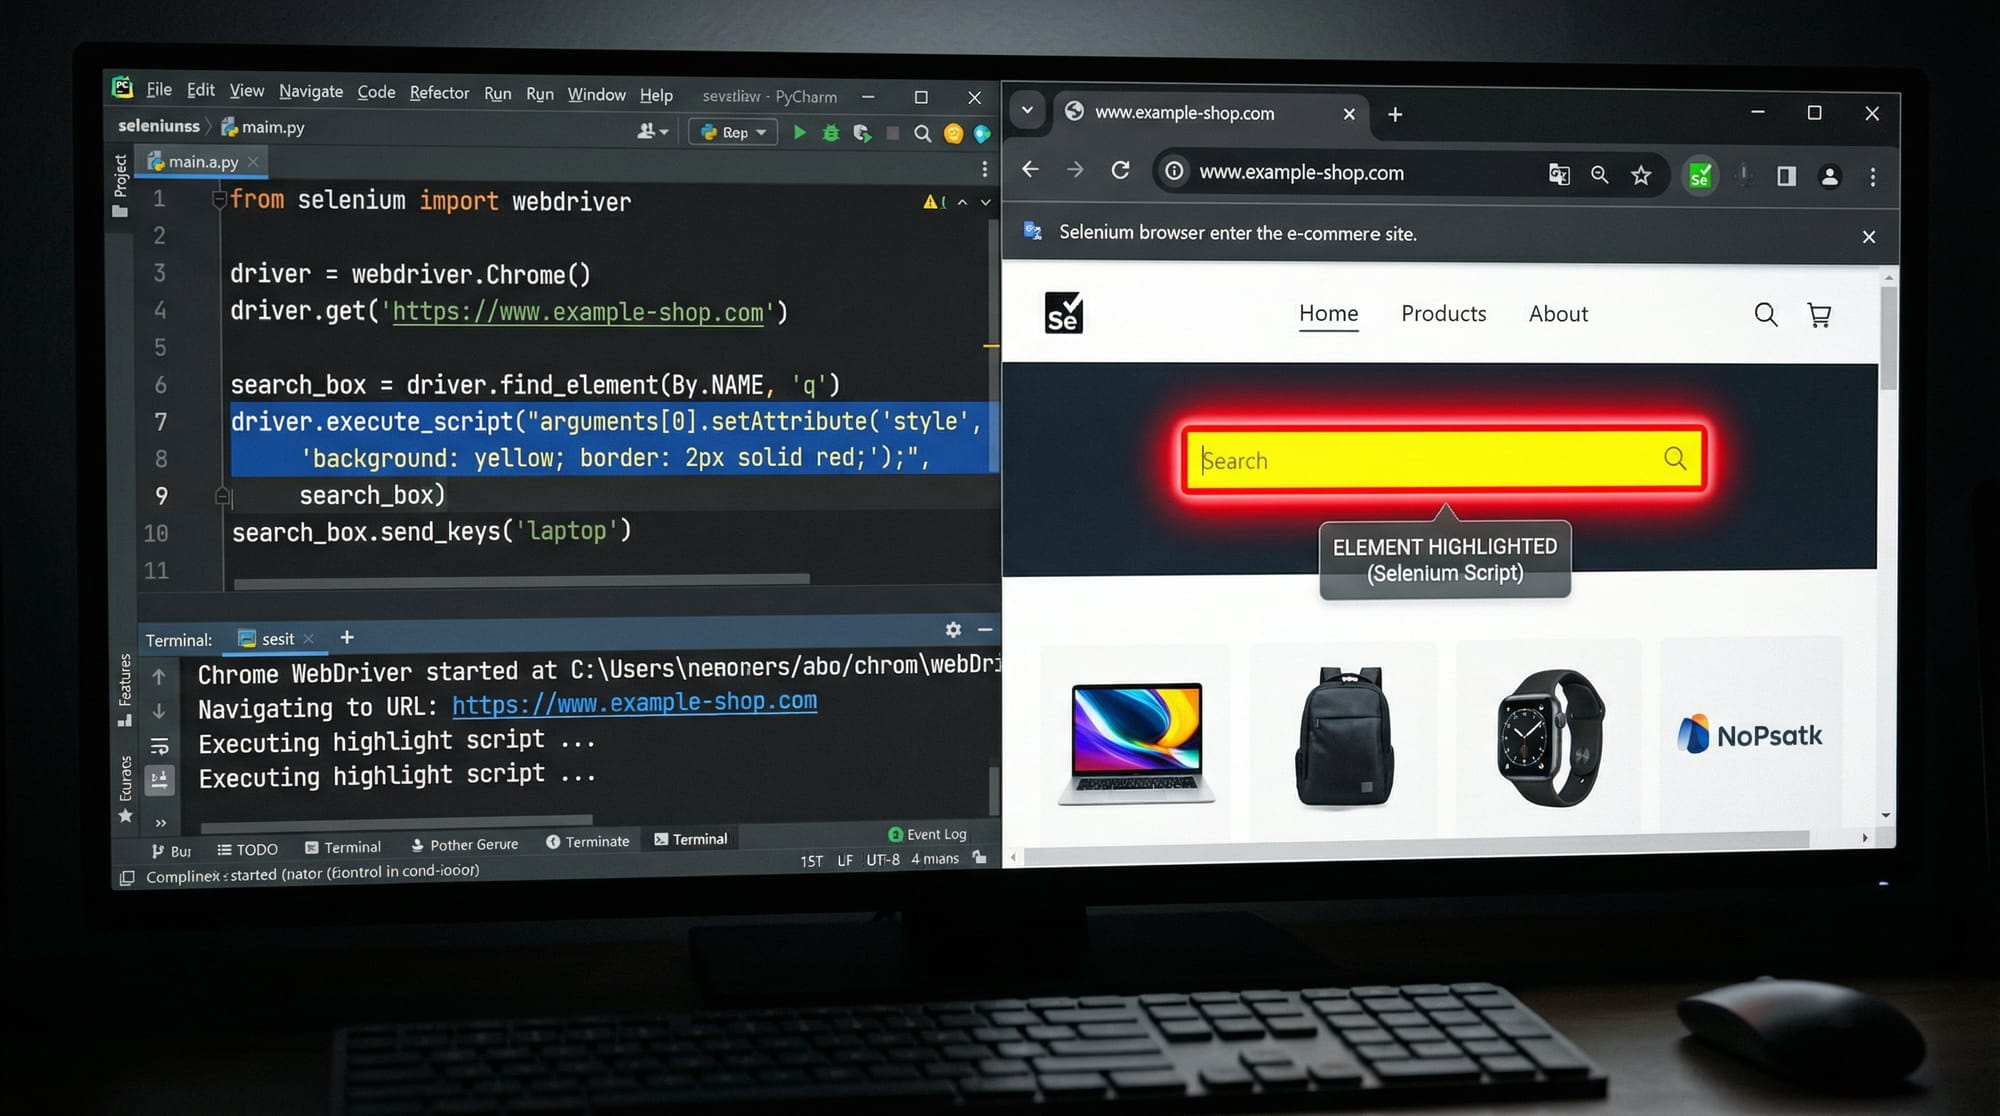Expand the warnings chevron in the editor
The image size is (2000, 1116).
pos(962,201)
